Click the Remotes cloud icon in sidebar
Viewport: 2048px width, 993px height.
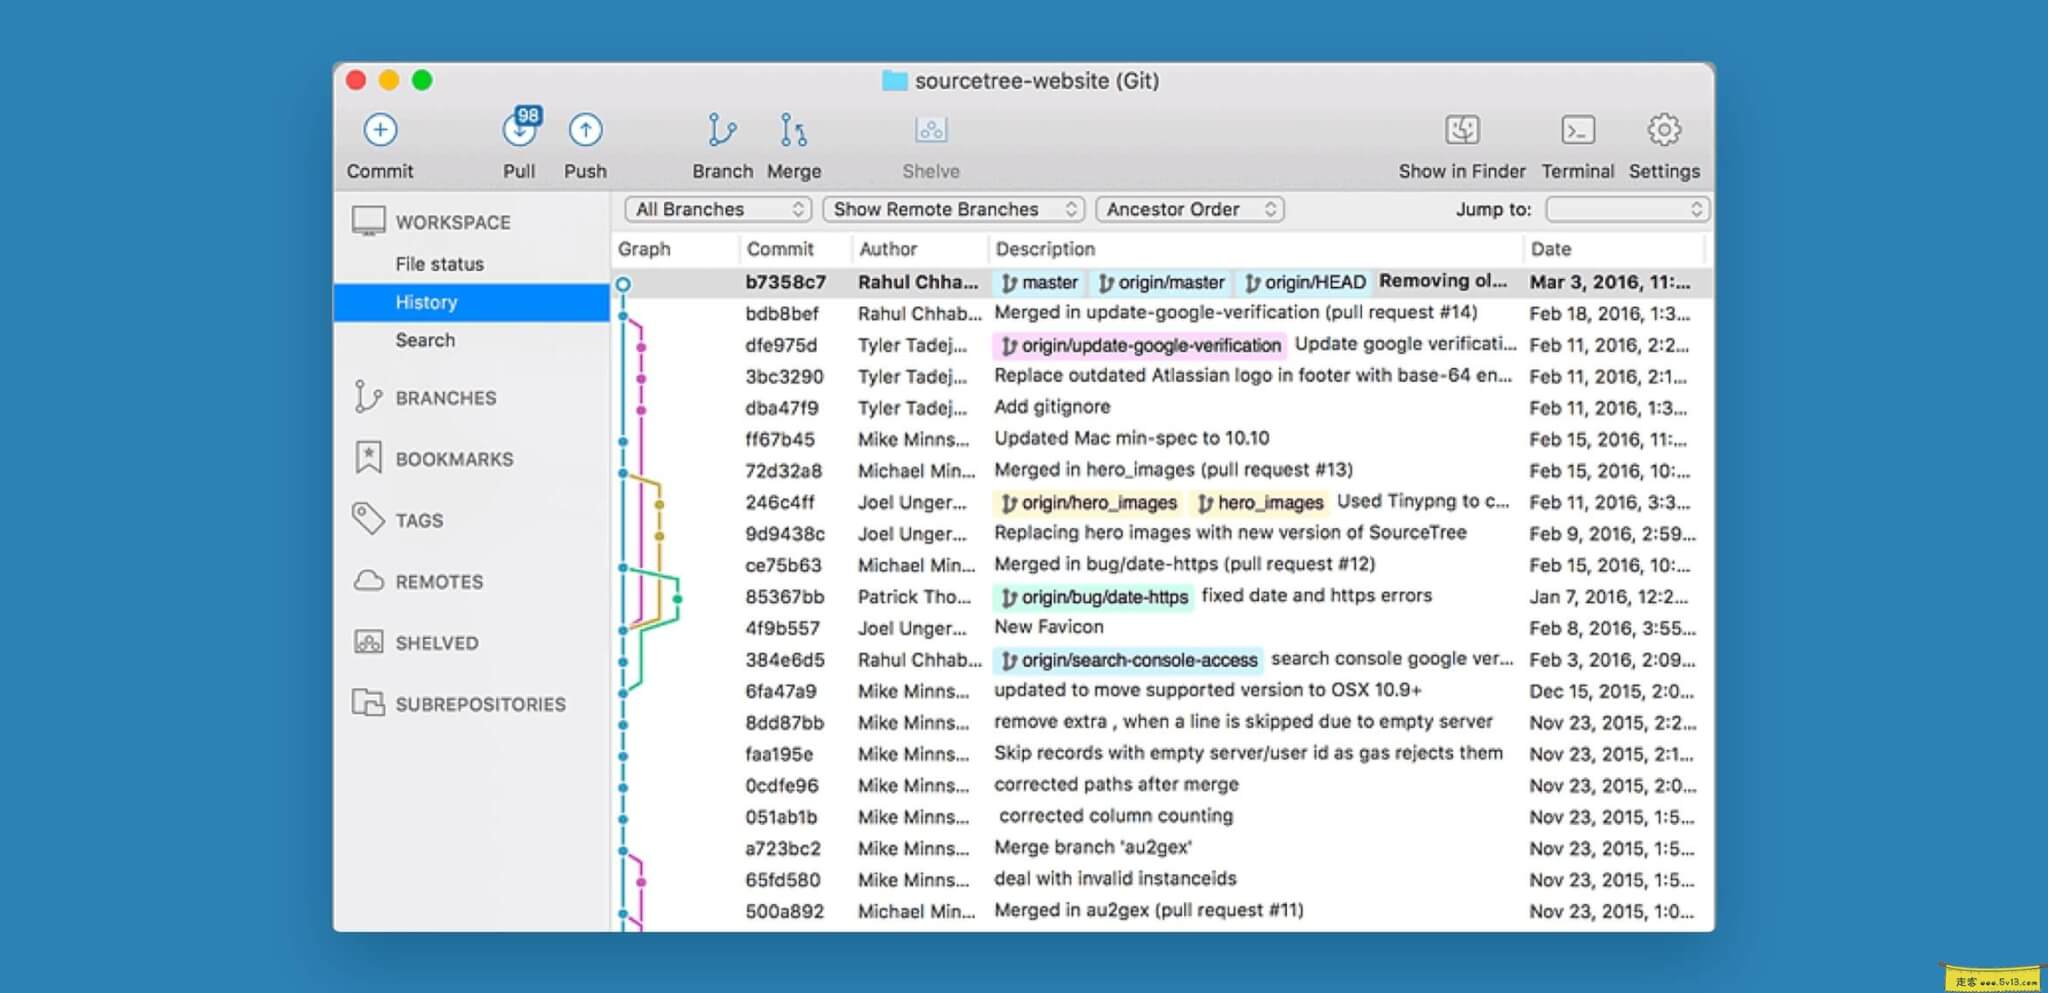[x=369, y=581]
